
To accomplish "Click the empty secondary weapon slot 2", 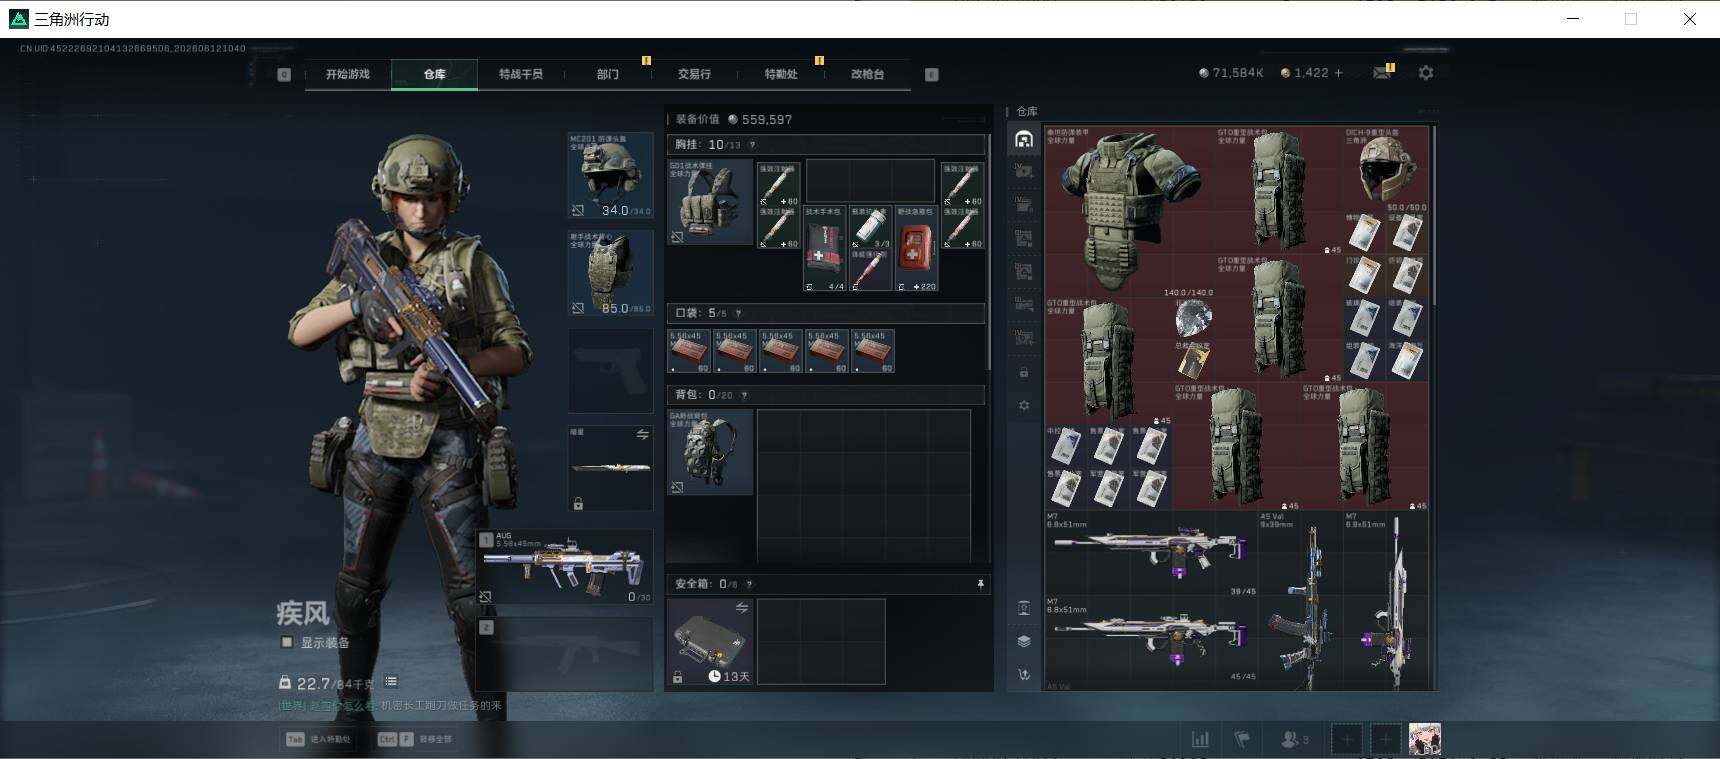I will pyautogui.click(x=565, y=653).
